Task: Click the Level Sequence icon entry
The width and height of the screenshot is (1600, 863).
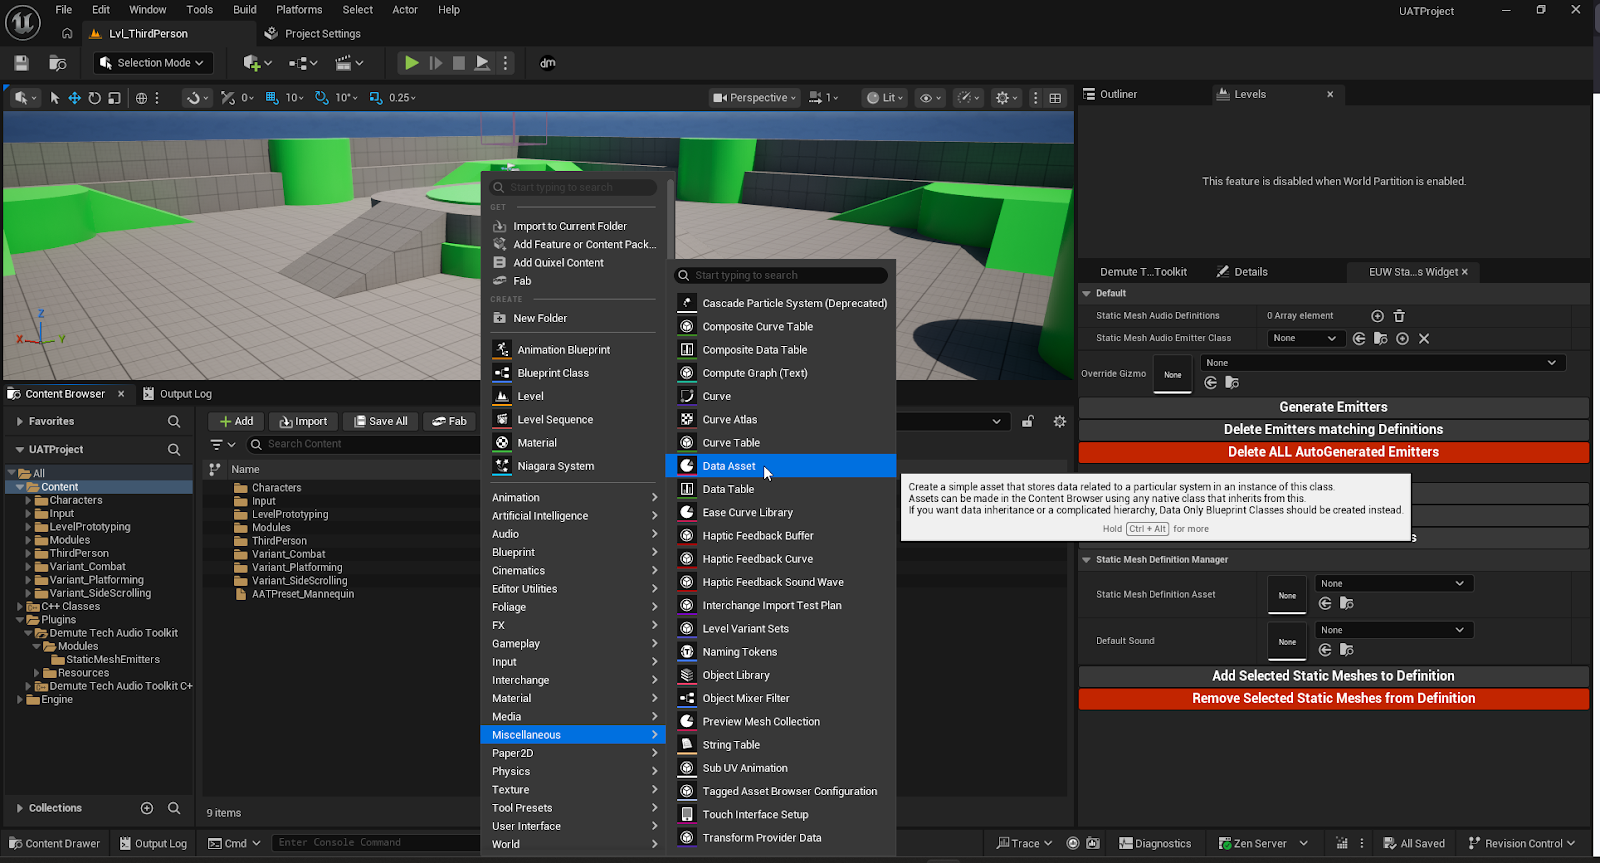Action: tap(502, 419)
